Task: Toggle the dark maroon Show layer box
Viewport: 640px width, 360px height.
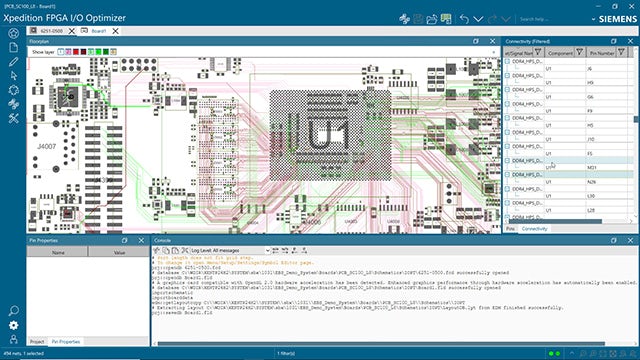Action: coord(83,52)
